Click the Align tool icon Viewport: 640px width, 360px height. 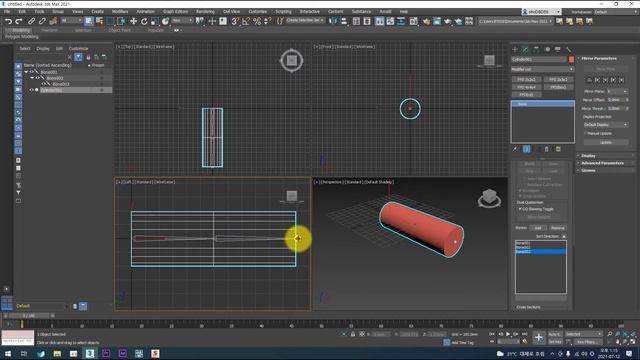(344, 21)
